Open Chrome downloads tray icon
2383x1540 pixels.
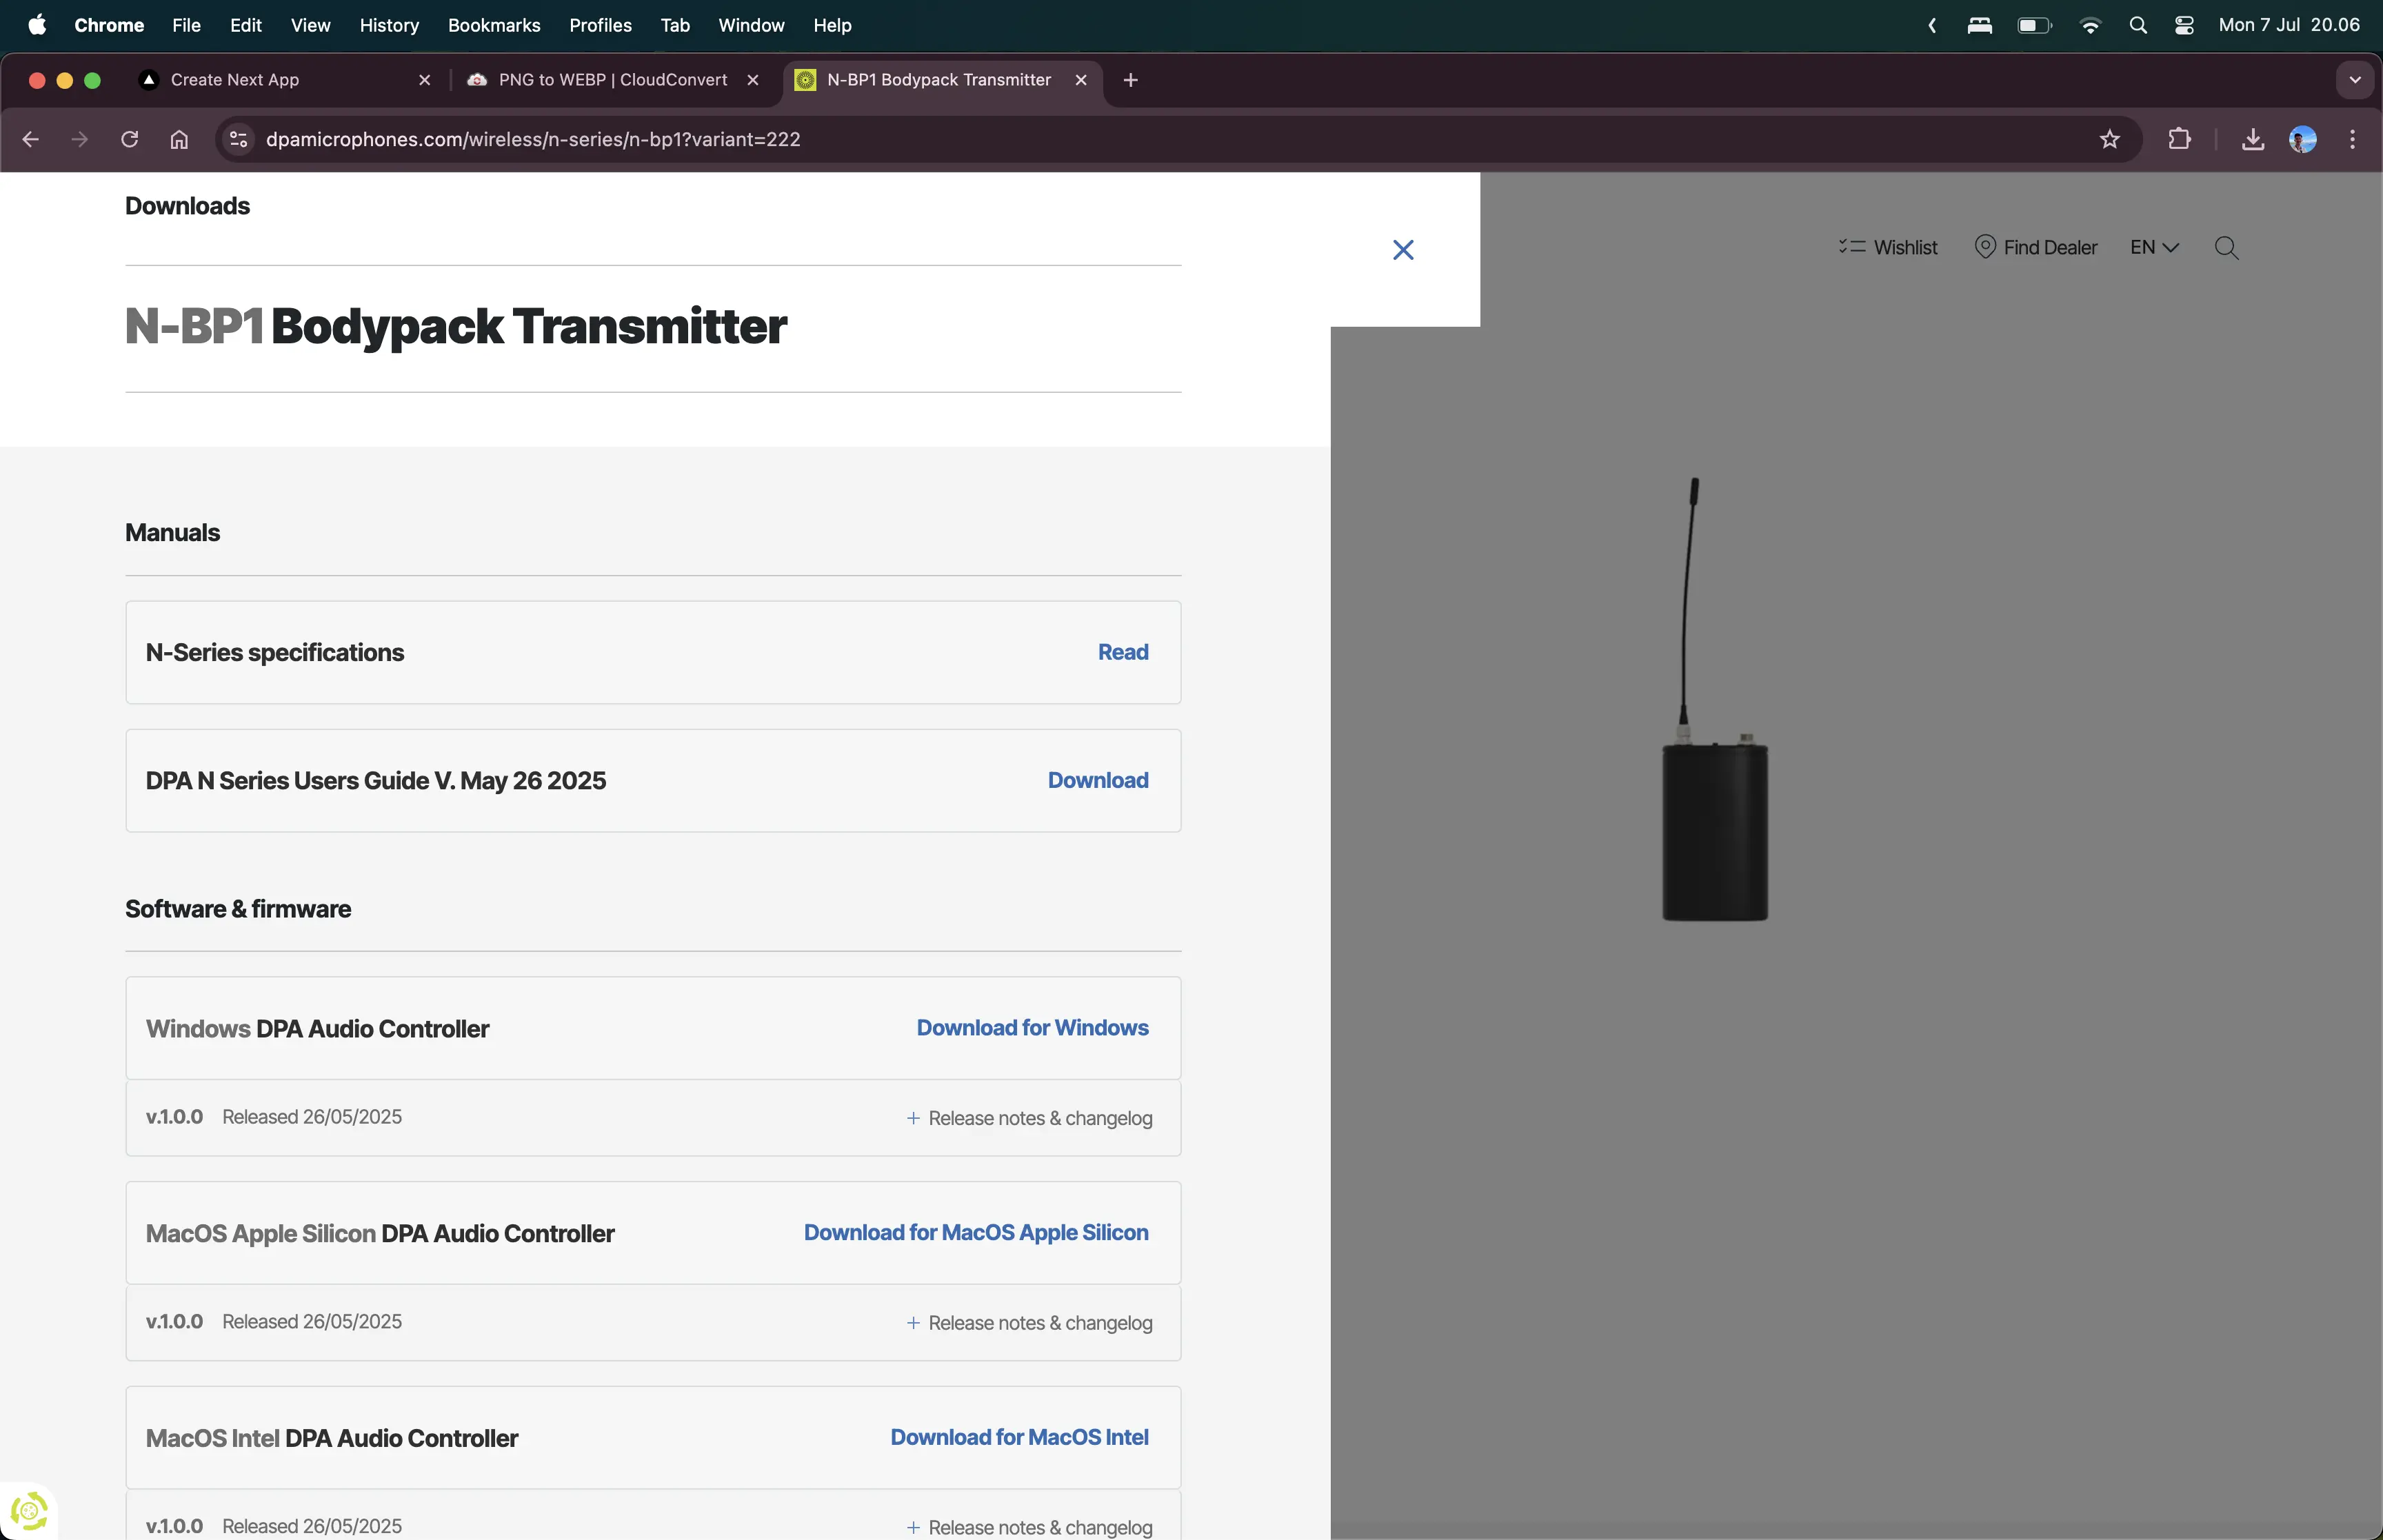(x=2252, y=139)
